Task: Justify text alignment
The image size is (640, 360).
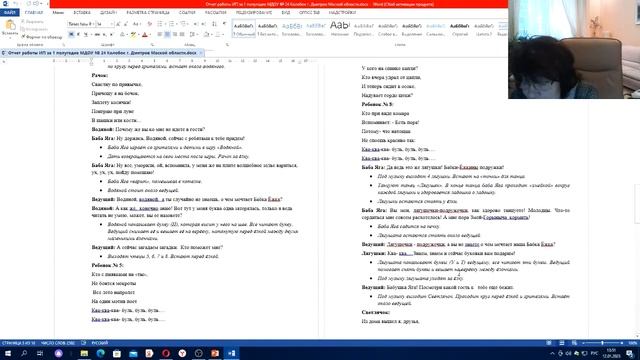Action: 182,35
